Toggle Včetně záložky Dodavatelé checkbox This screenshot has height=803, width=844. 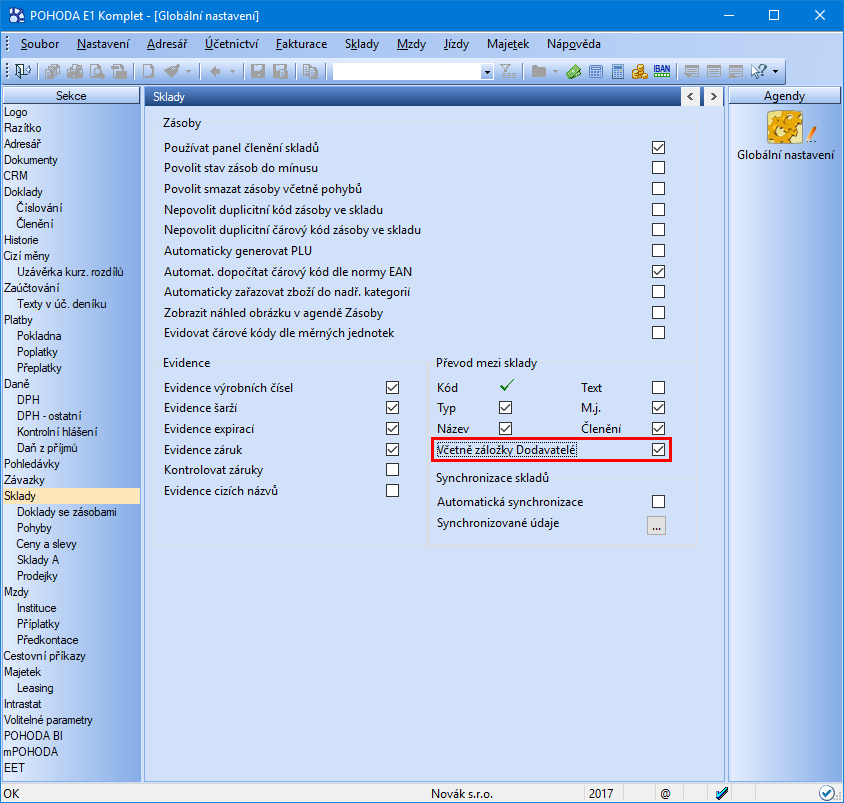pyautogui.click(x=658, y=449)
